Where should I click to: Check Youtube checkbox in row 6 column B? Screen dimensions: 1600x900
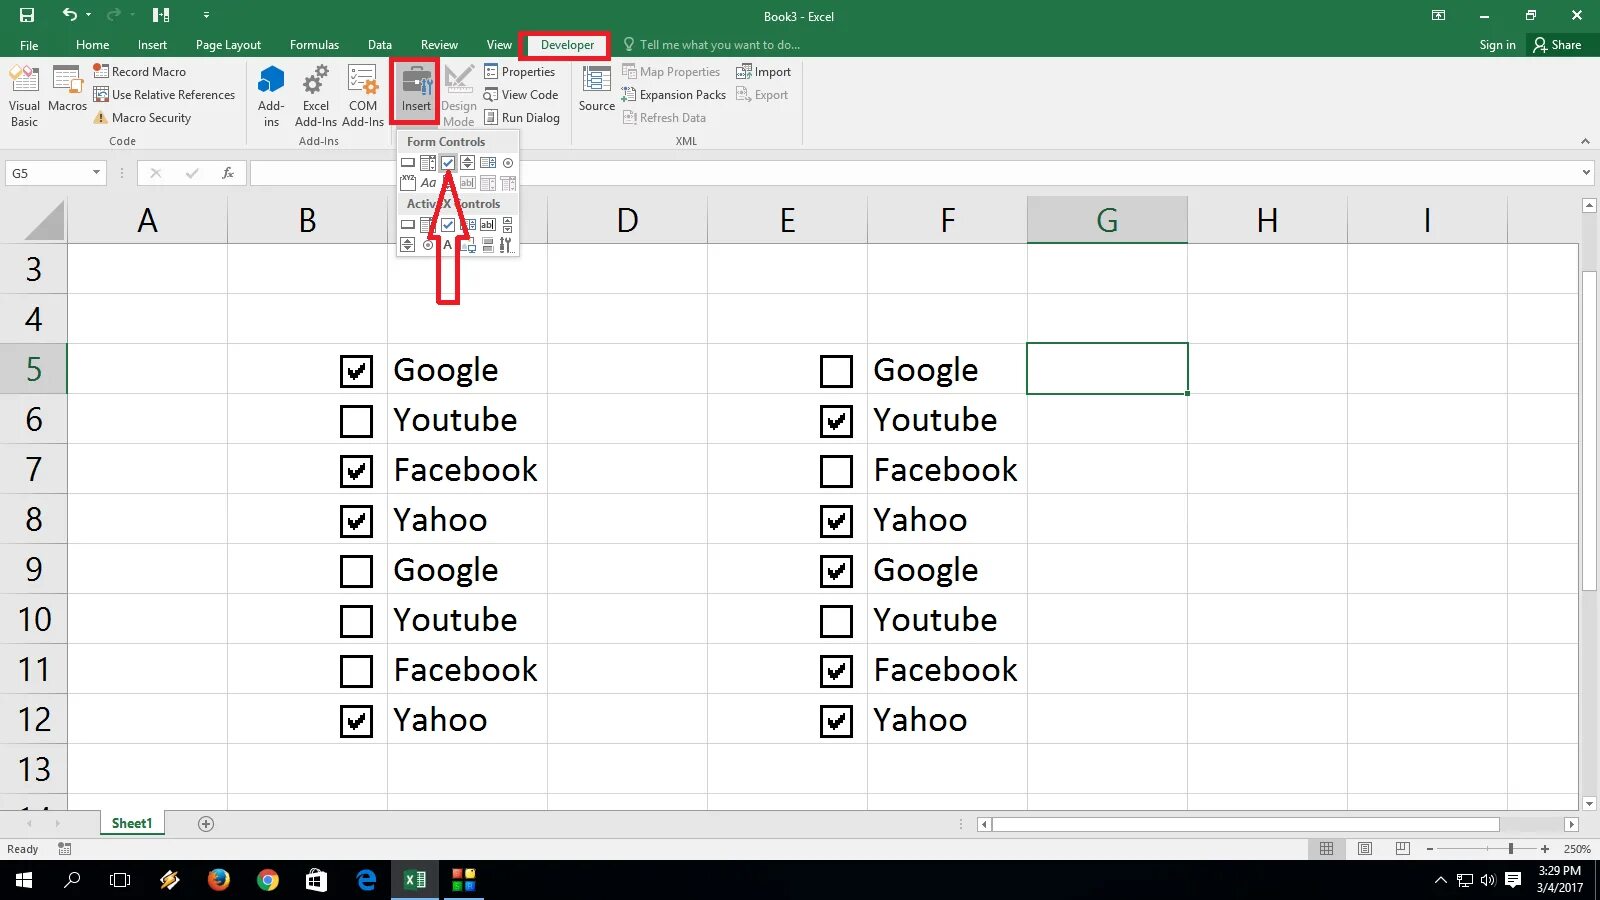click(x=356, y=421)
